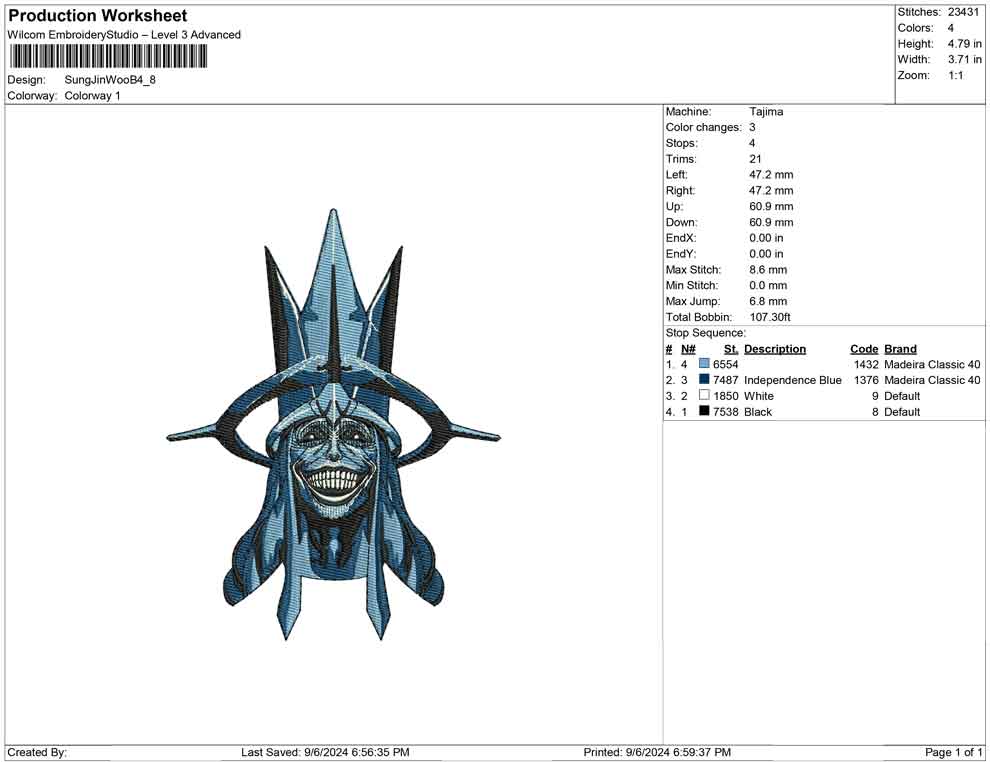This screenshot has height=762, width=990.
Task: Click 'Madeira Classic 40' in row 1
Action: (932, 364)
